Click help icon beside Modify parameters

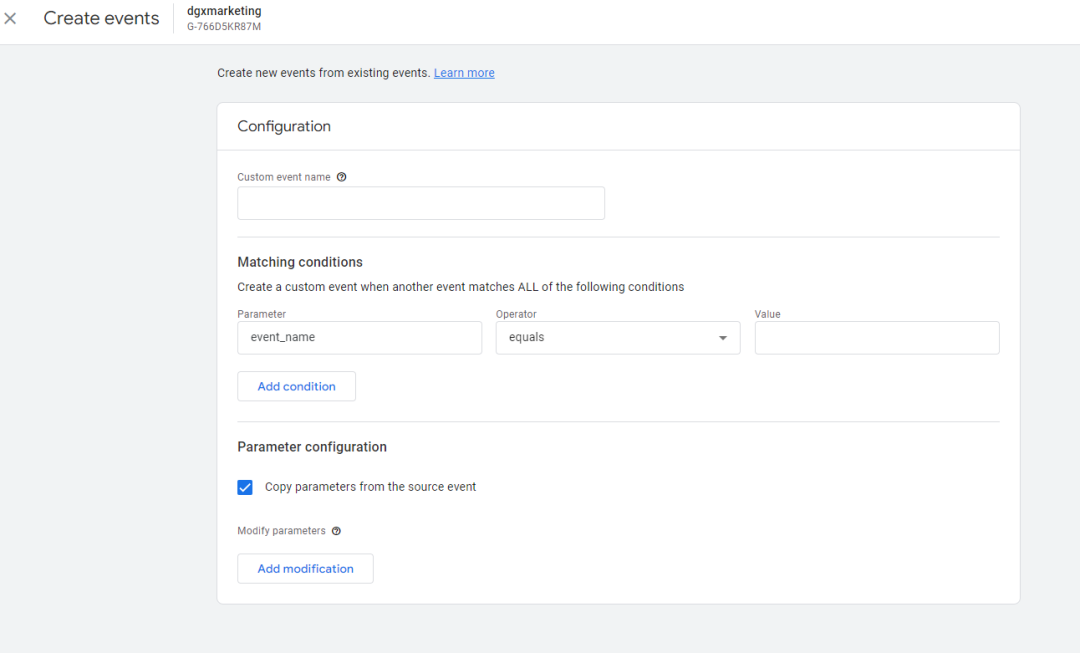[x=336, y=531]
